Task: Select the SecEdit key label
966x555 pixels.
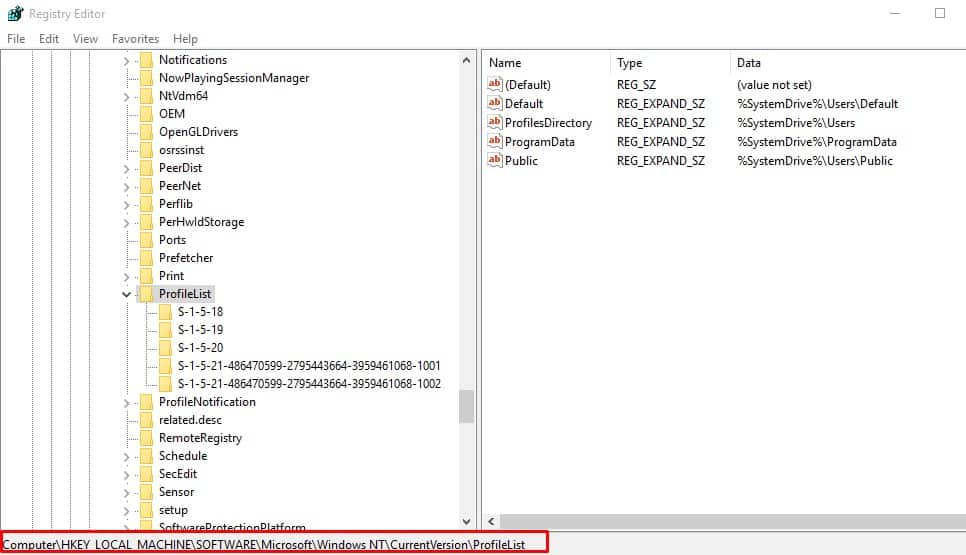Action: pos(178,474)
